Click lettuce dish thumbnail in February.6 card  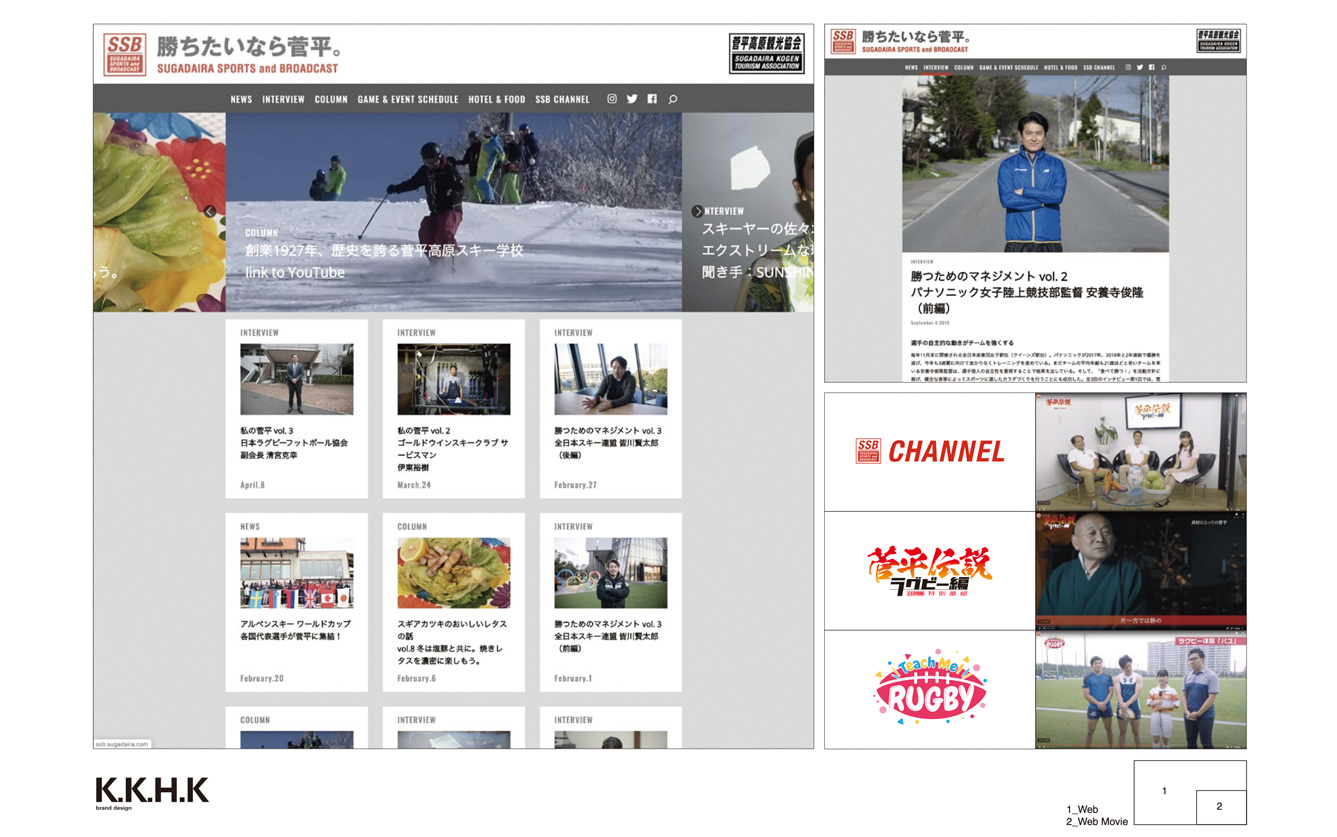(x=454, y=573)
